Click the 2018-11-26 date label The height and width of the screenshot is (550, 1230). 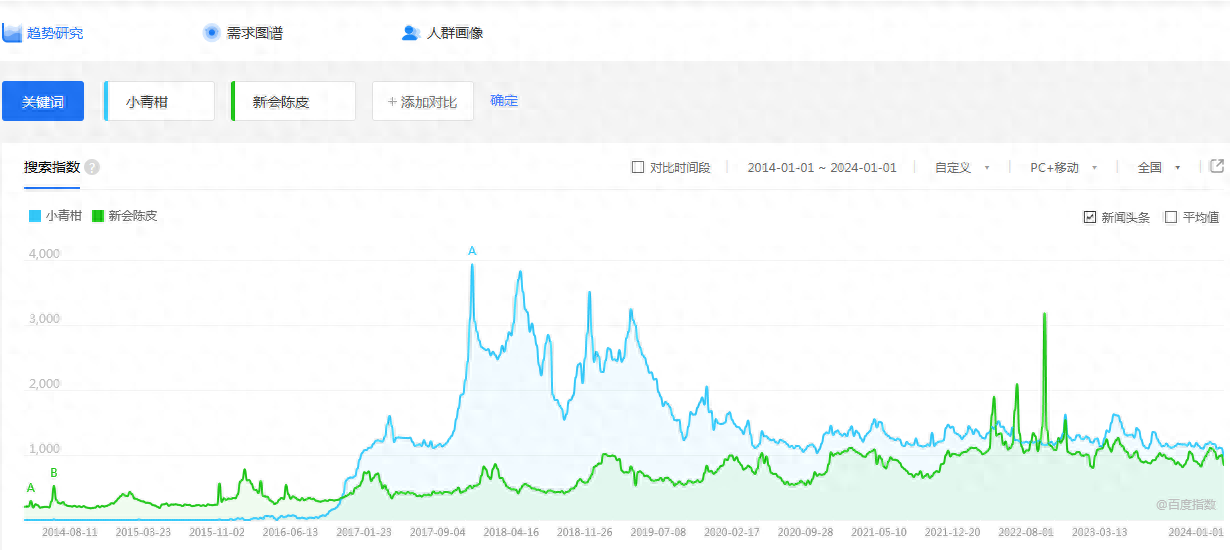(x=585, y=532)
